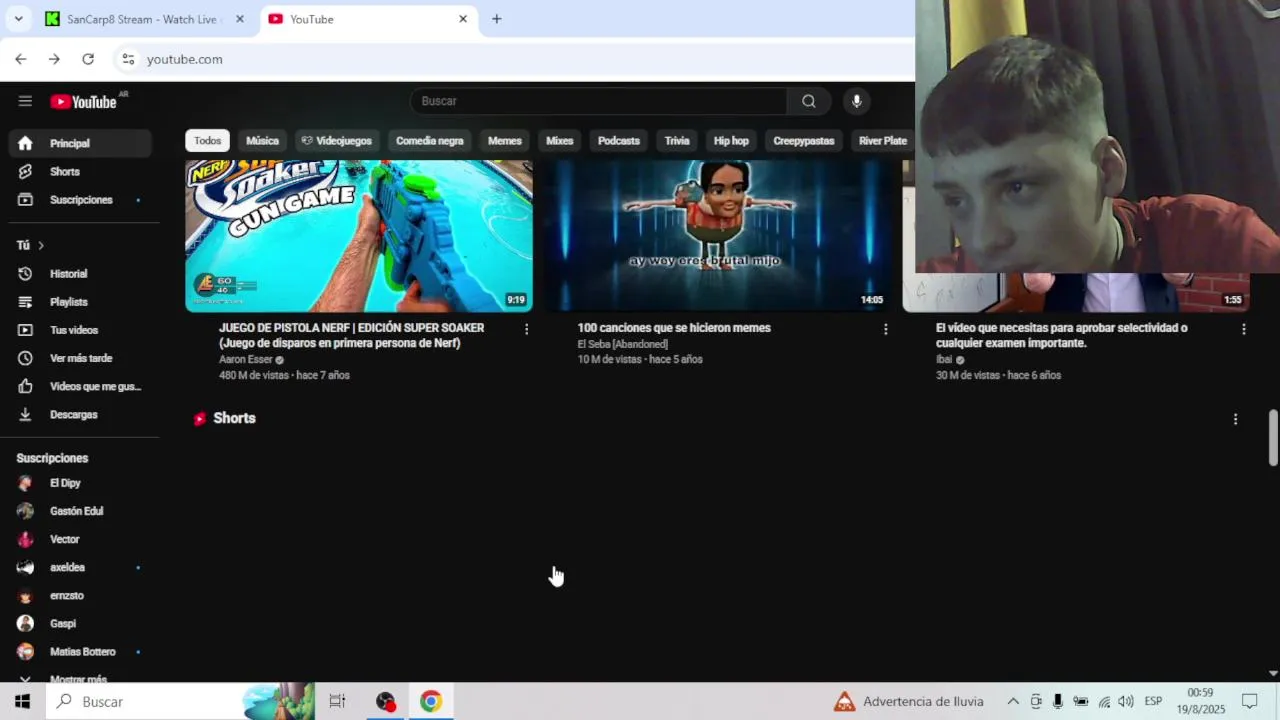Open 100 canciones que se hicieron memes title
Screen dimensions: 1280x720
coord(674,328)
